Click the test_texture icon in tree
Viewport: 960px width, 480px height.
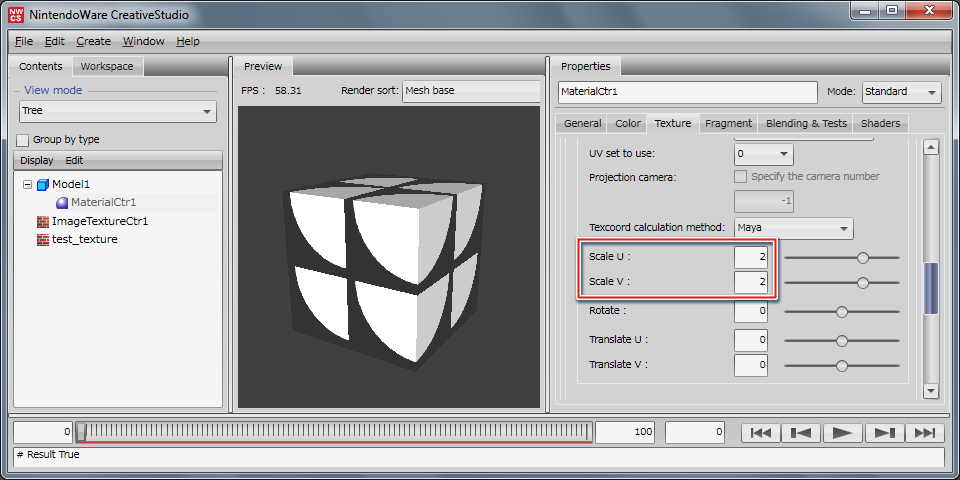(x=42, y=239)
